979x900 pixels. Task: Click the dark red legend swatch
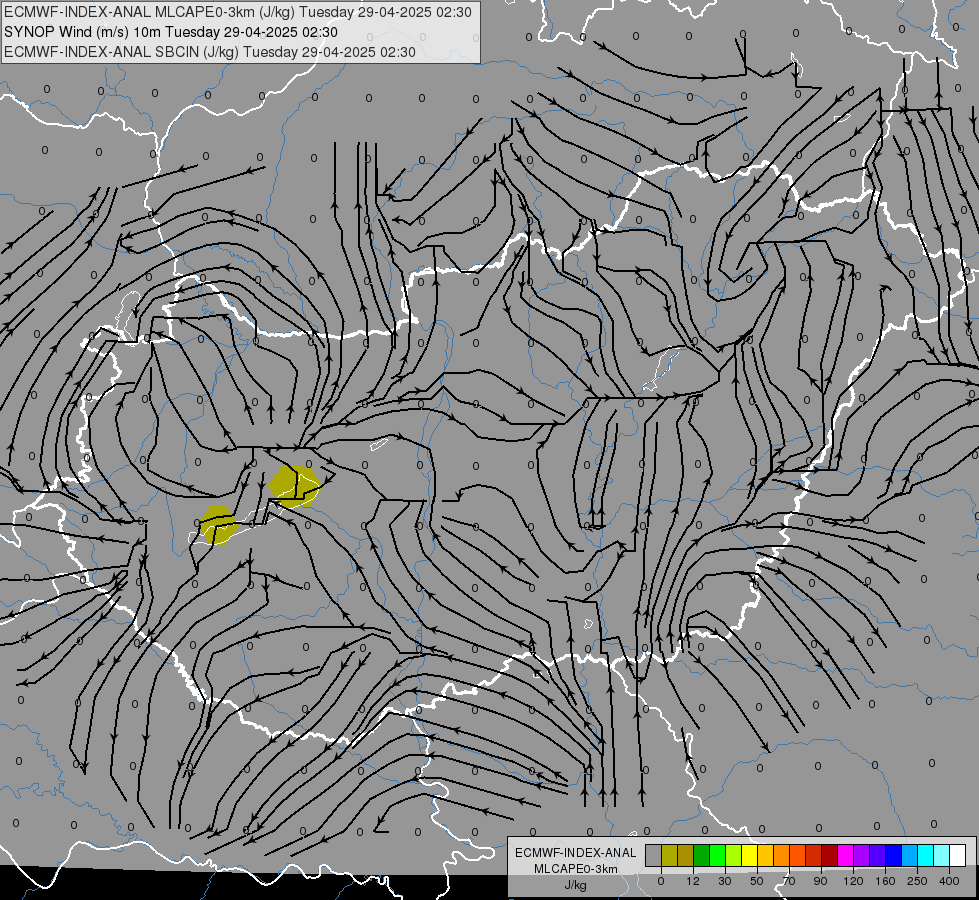830,855
